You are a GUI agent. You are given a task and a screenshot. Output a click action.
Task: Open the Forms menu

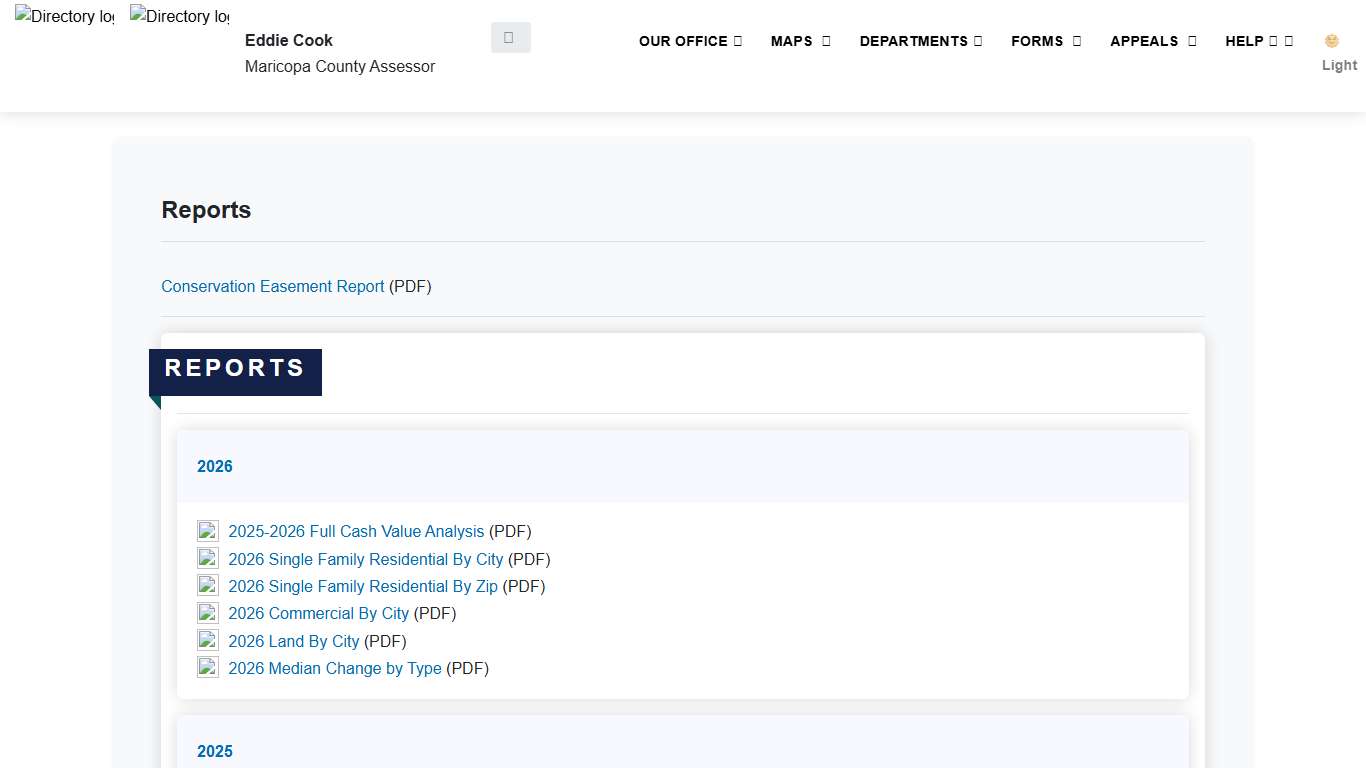click(x=1046, y=41)
